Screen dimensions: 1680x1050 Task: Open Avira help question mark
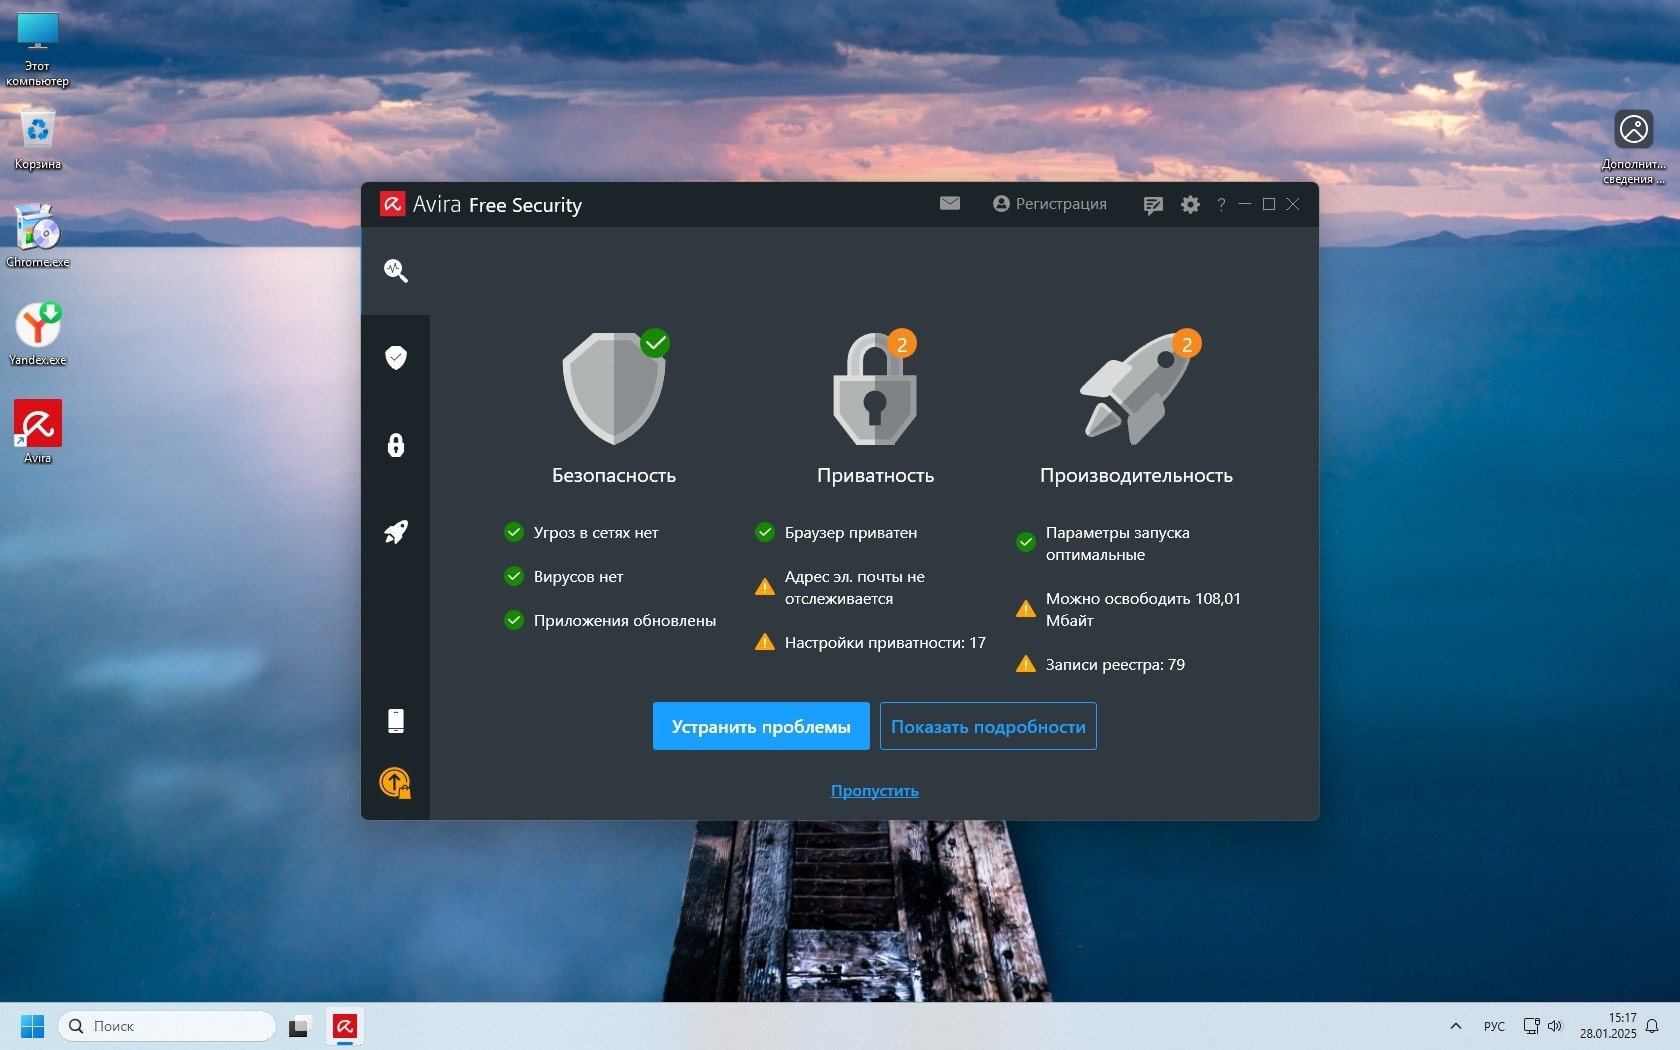pyautogui.click(x=1221, y=204)
